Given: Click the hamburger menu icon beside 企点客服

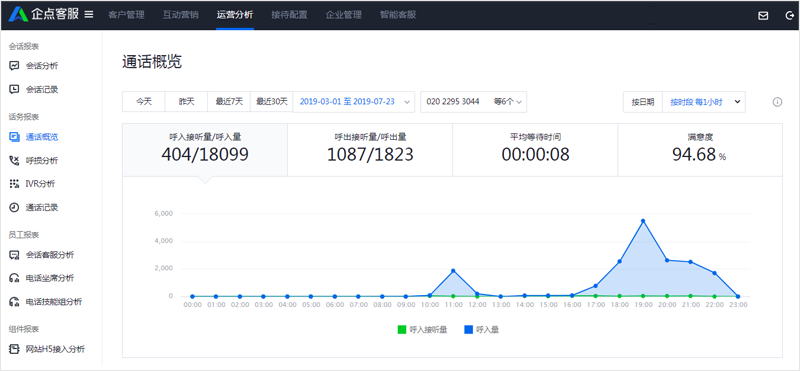Looking at the screenshot, I should [89, 14].
